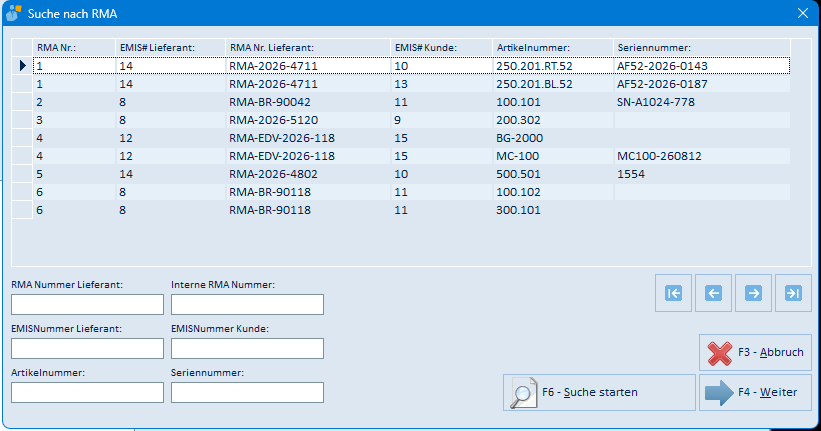Click the Seriennummer: column header
This screenshot has width=821, height=431.
[702, 48]
